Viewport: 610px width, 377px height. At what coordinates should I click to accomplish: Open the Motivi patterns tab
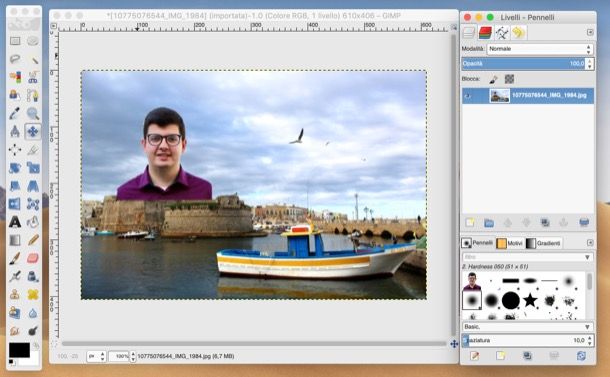(x=509, y=243)
